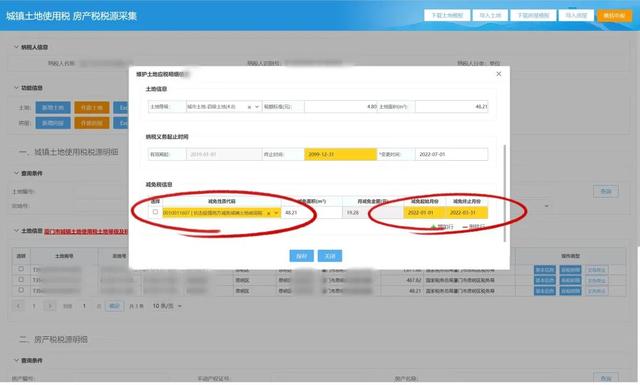
Task: Click the dialog's vertical scrollbar
Action: pos(505,193)
